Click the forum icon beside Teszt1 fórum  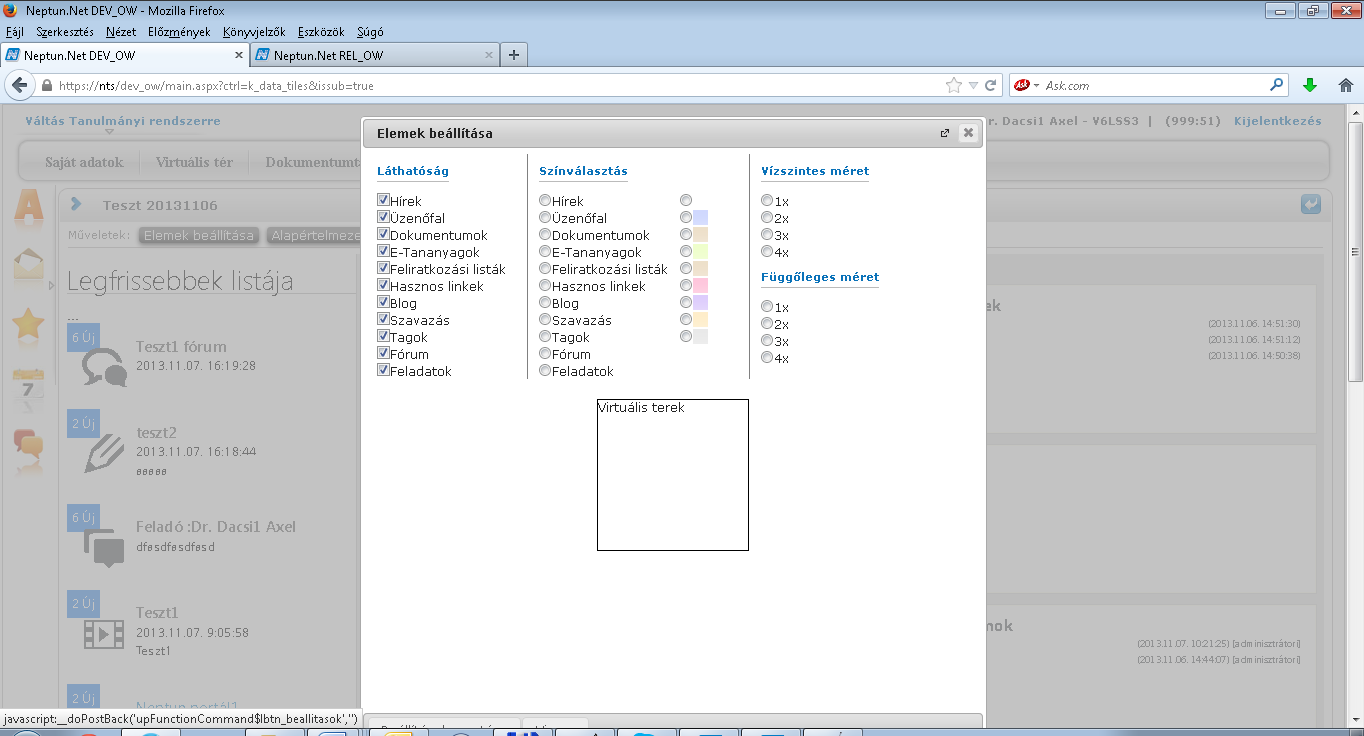104,366
